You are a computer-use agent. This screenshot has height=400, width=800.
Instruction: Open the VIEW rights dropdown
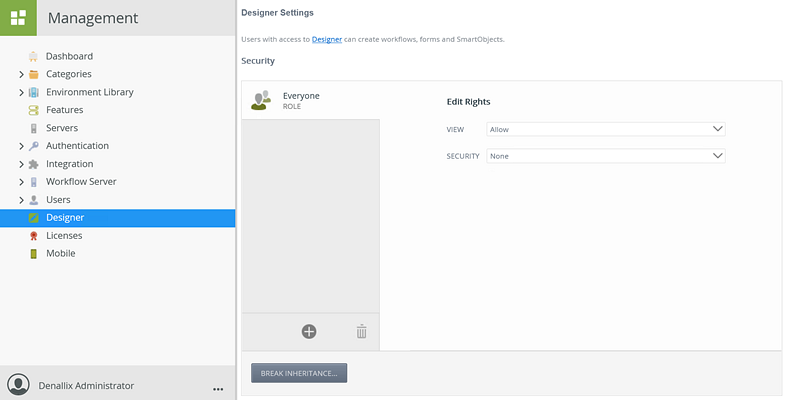[x=605, y=129]
